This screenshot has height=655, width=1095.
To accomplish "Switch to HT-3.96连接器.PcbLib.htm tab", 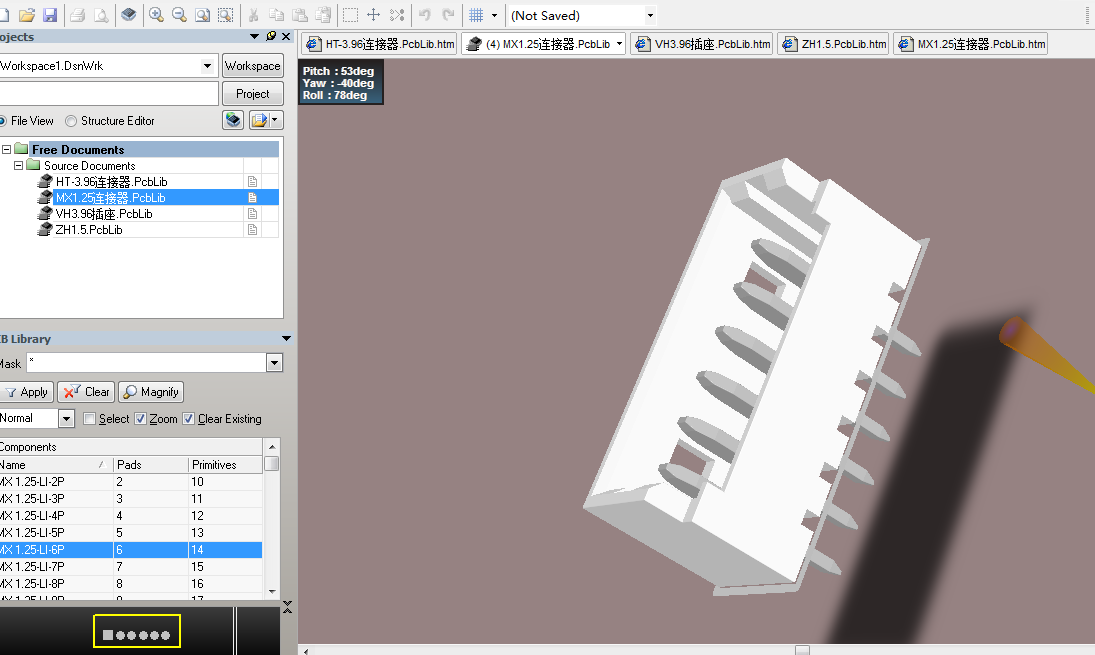I will (x=380, y=44).
